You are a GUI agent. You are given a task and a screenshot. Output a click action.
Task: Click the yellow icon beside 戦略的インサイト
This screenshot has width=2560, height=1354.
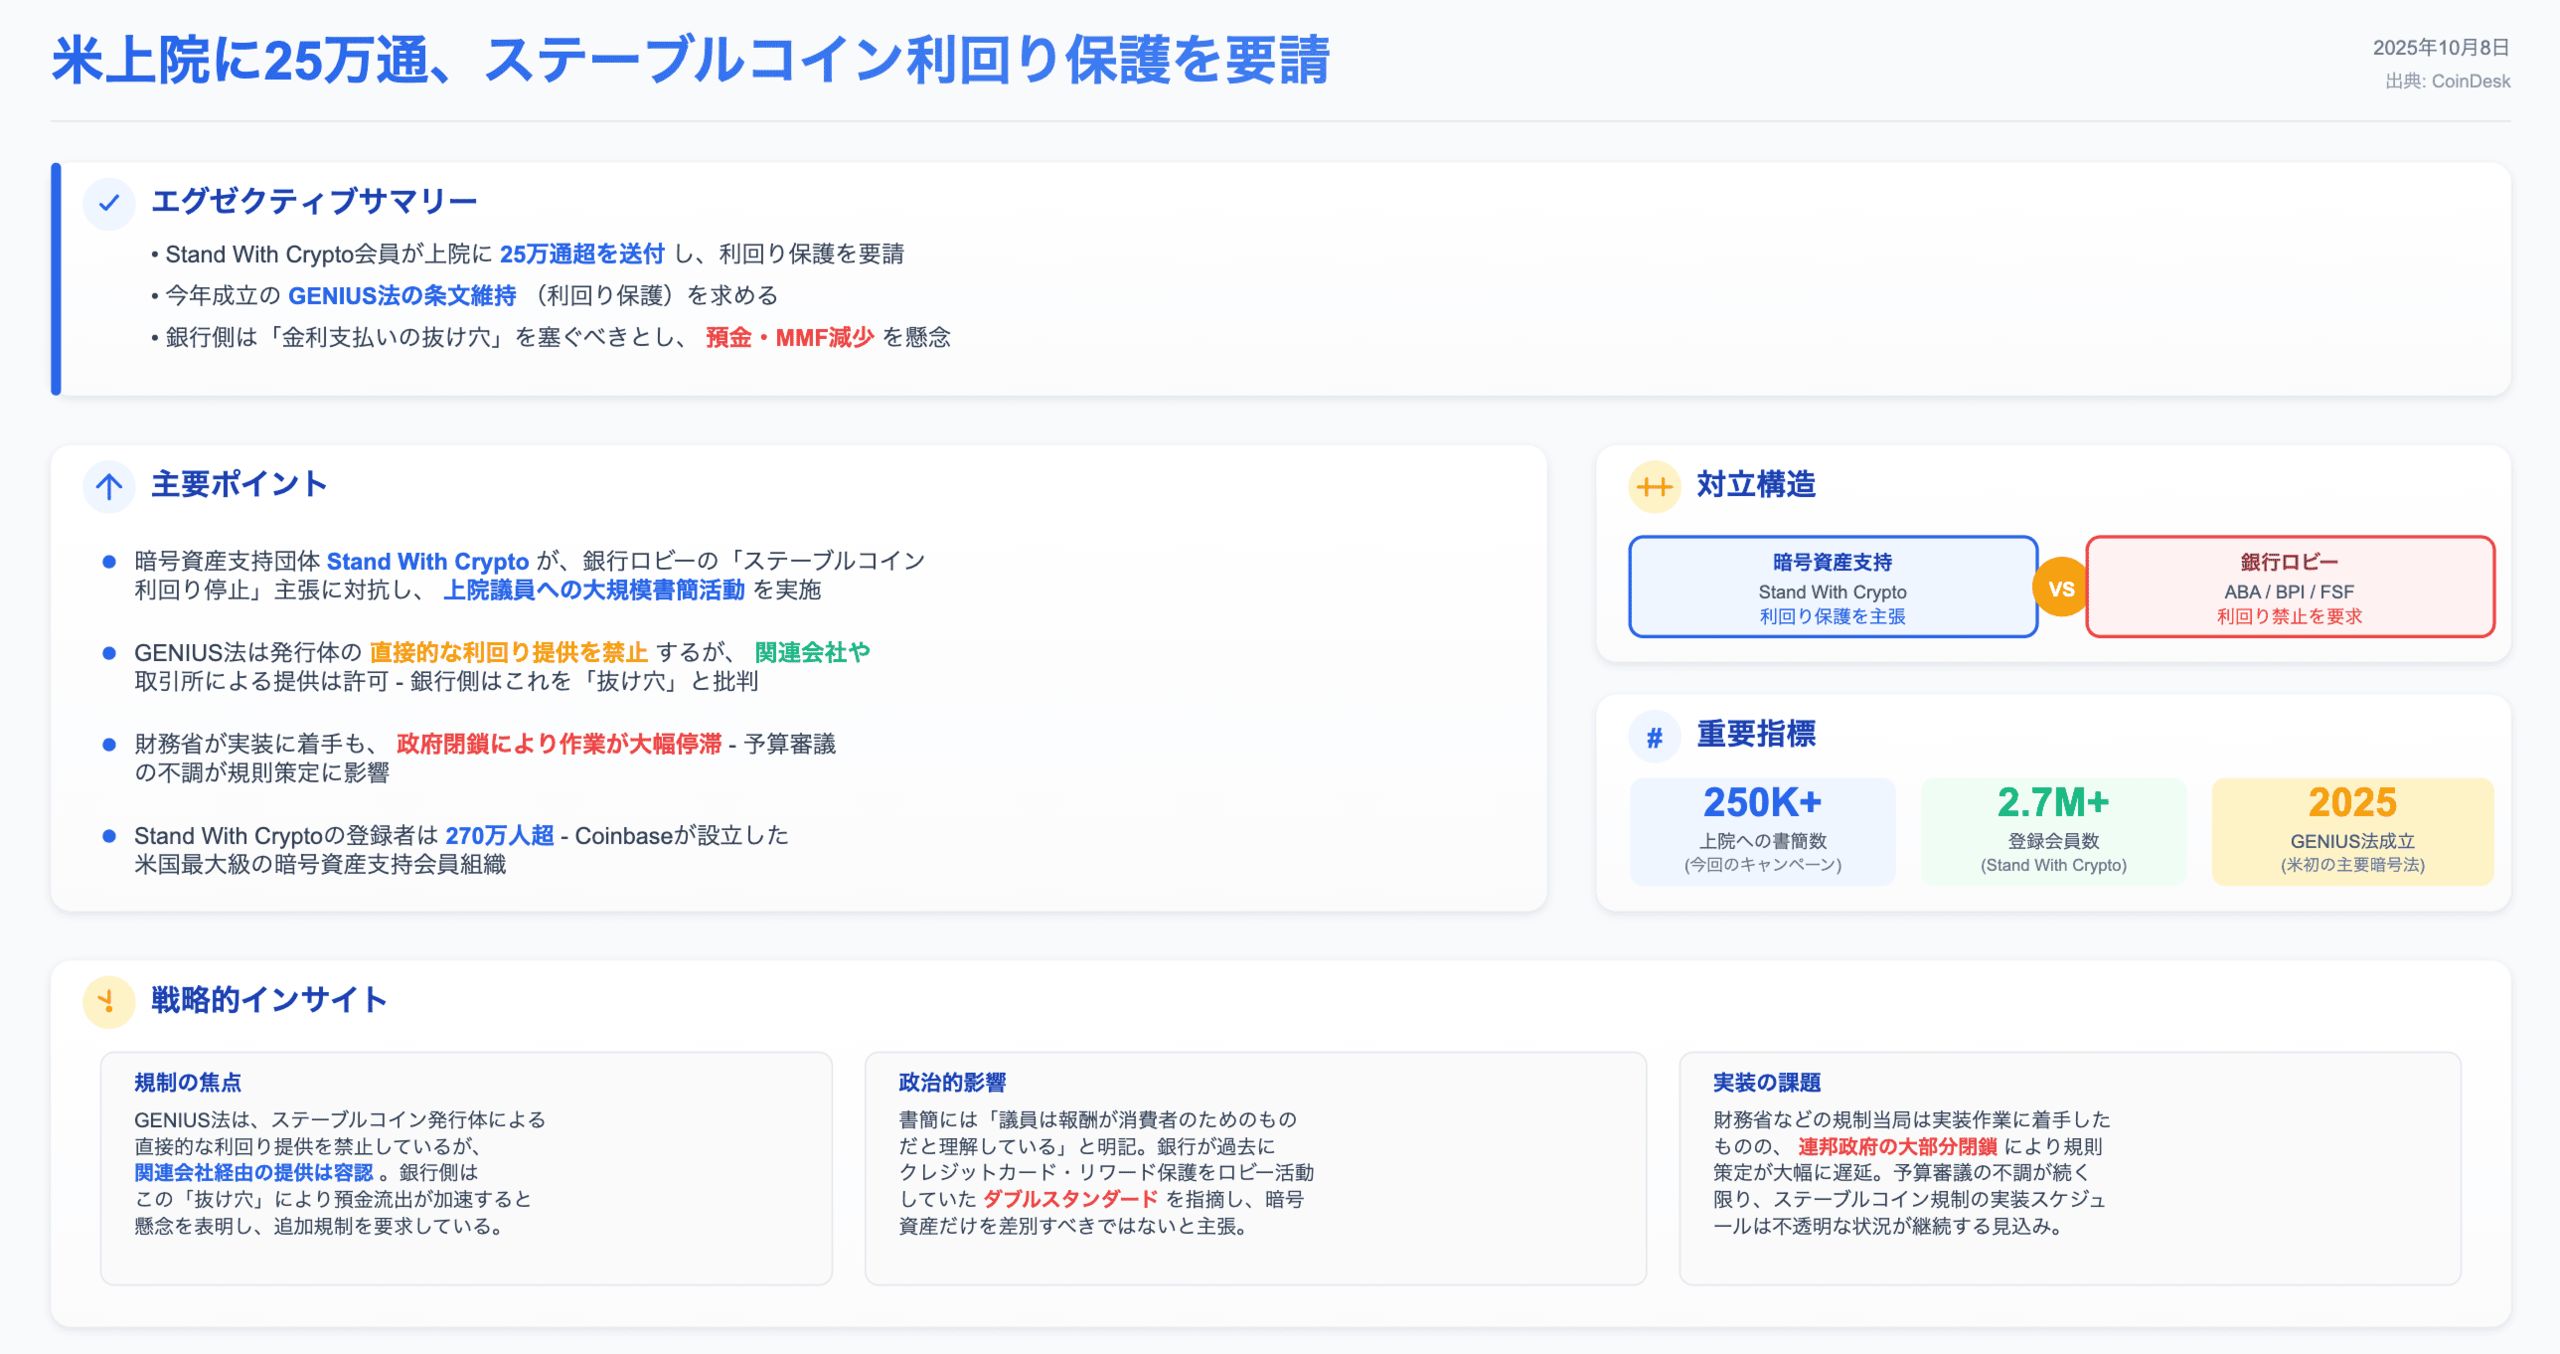pos(109,1001)
